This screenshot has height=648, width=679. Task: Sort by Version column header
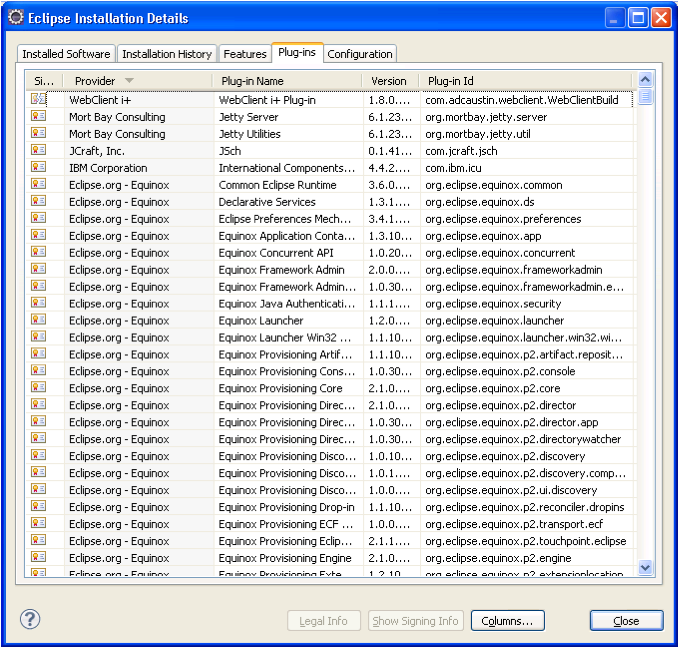[x=391, y=81]
